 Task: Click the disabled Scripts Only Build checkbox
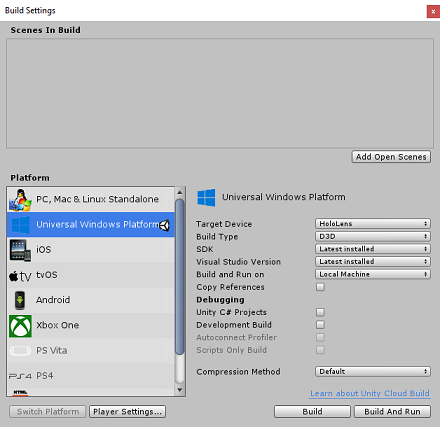pos(320,350)
